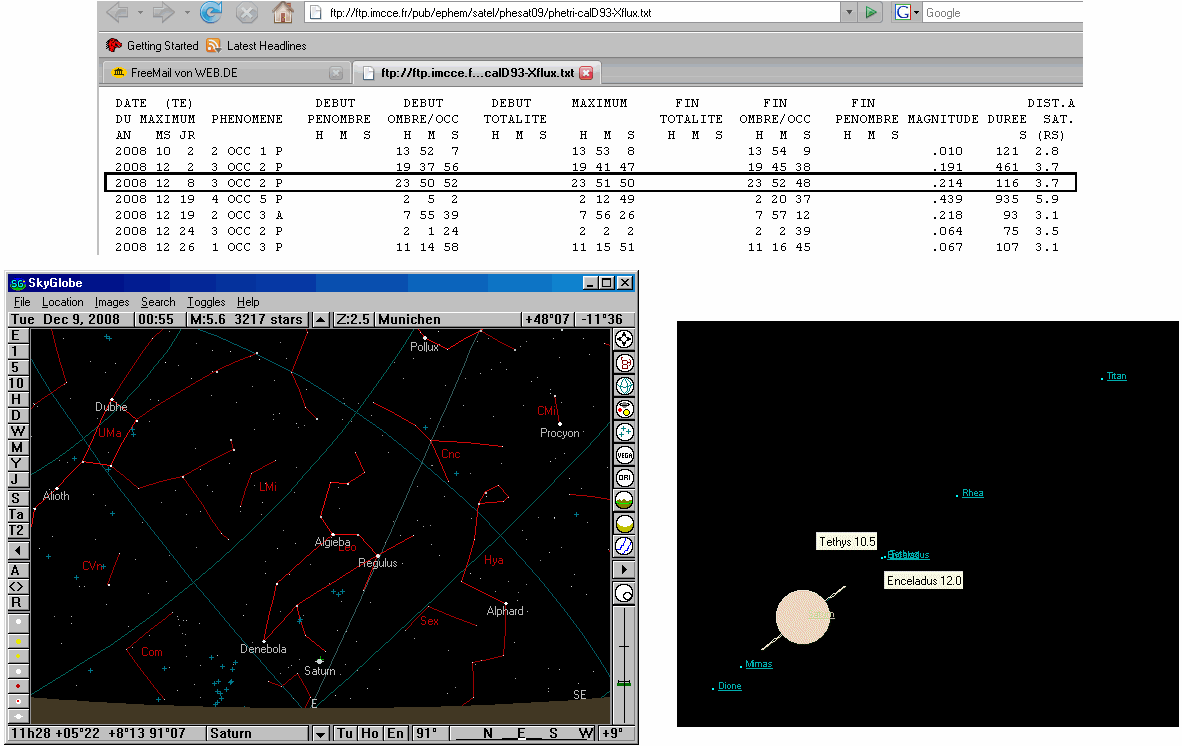Open the address bar history dropdown
Image resolution: width=1182 pixels, height=746 pixels.
point(849,12)
